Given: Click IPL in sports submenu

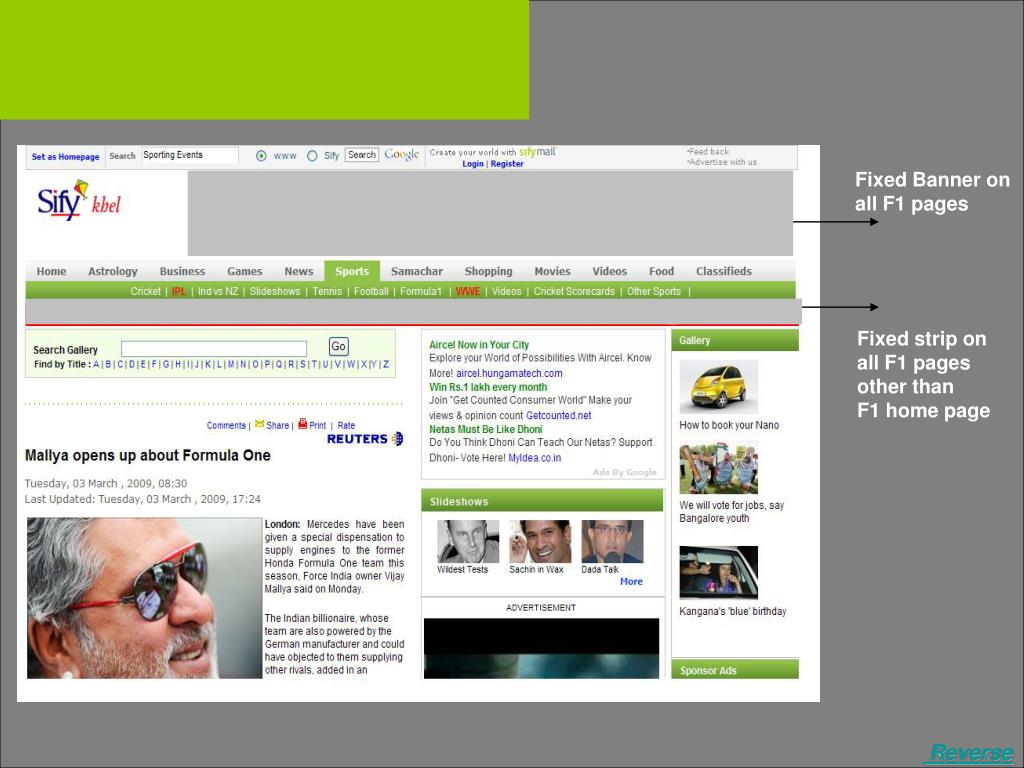Looking at the screenshot, I should click(x=179, y=291).
